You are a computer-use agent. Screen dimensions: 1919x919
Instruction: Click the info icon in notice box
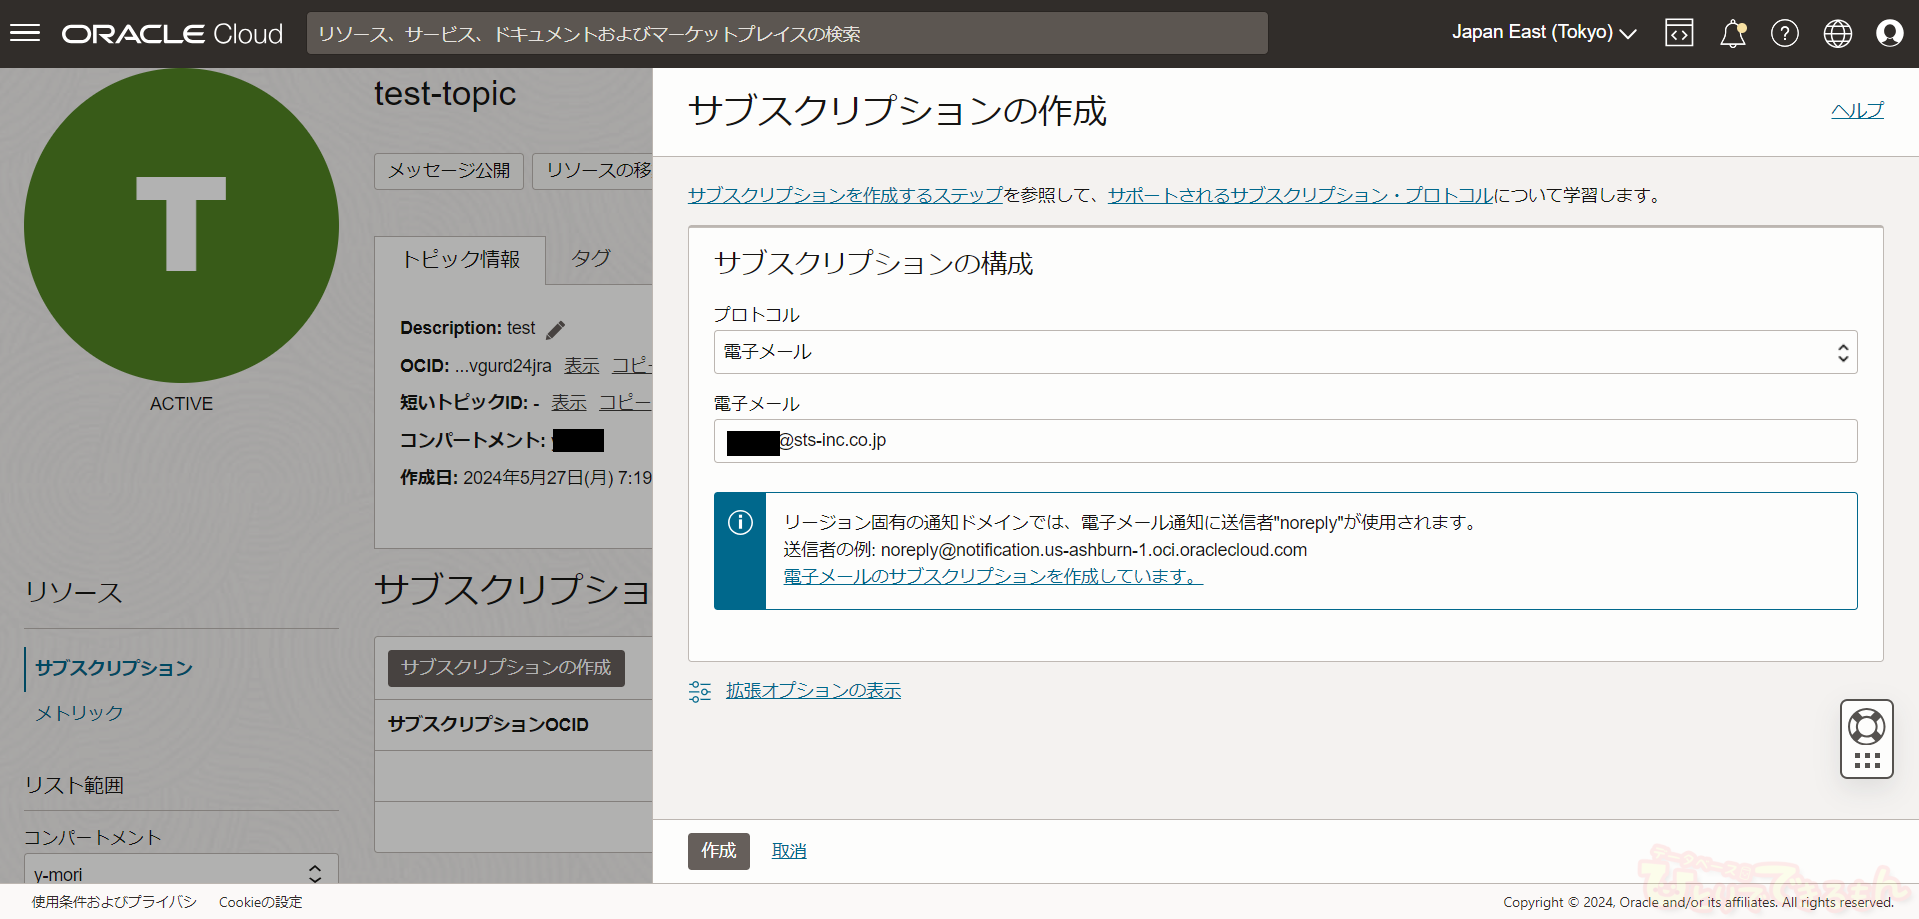pos(740,522)
